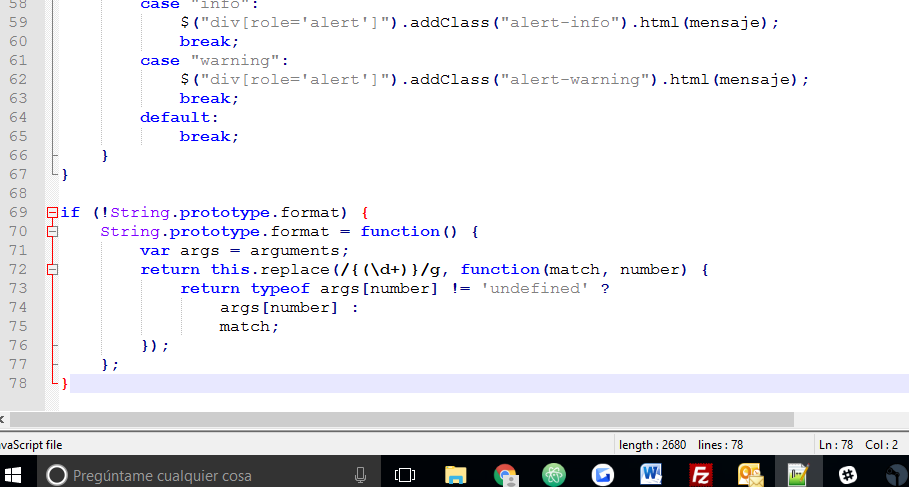Open File Explorer from the taskbar
909x487 pixels.
(455, 475)
